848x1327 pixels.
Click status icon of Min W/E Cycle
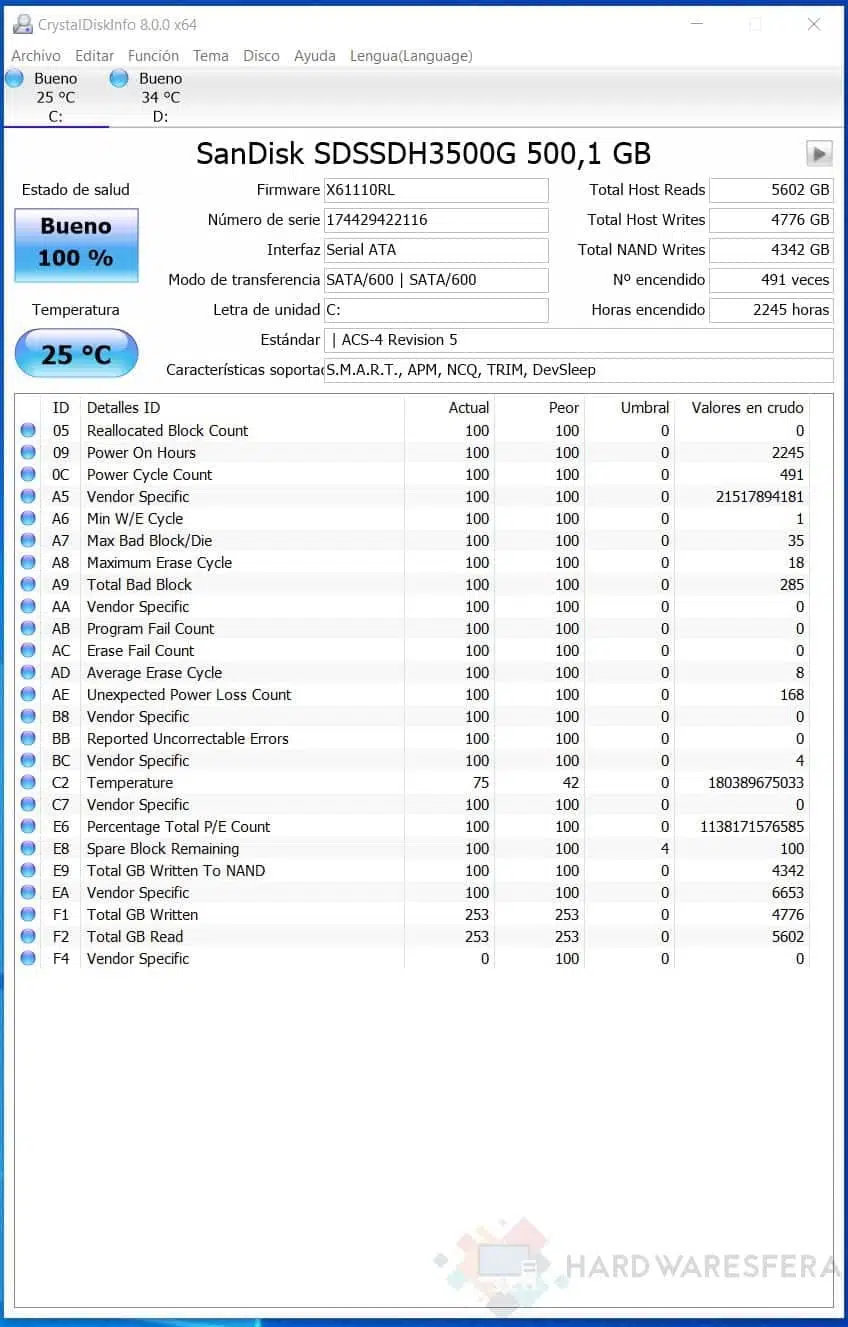pyautogui.click(x=28, y=519)
